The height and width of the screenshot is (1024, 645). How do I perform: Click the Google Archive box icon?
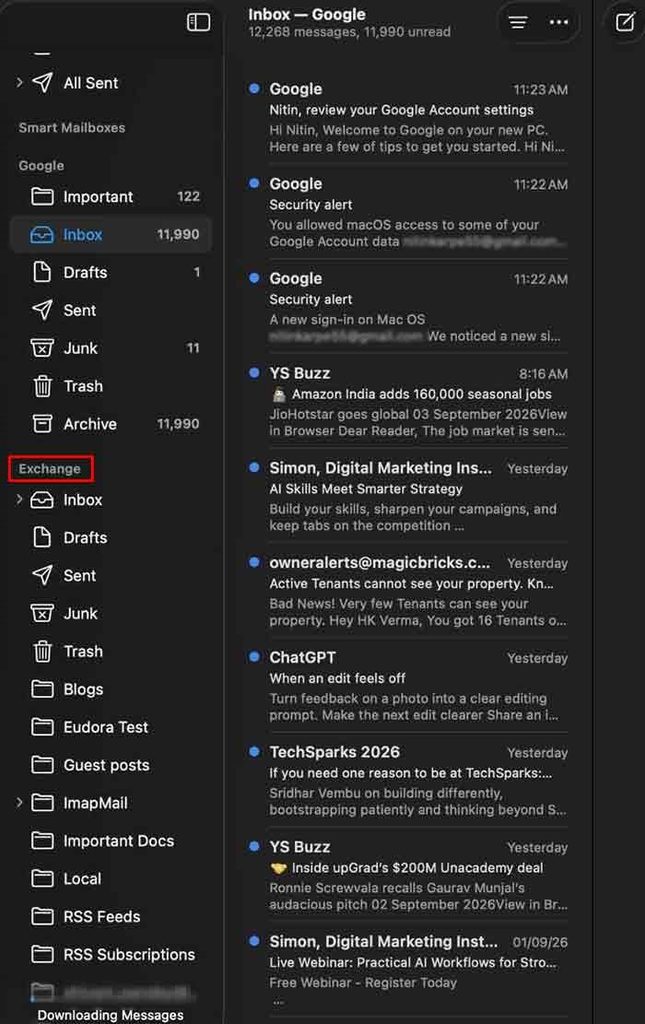click(x=42, y=424)
